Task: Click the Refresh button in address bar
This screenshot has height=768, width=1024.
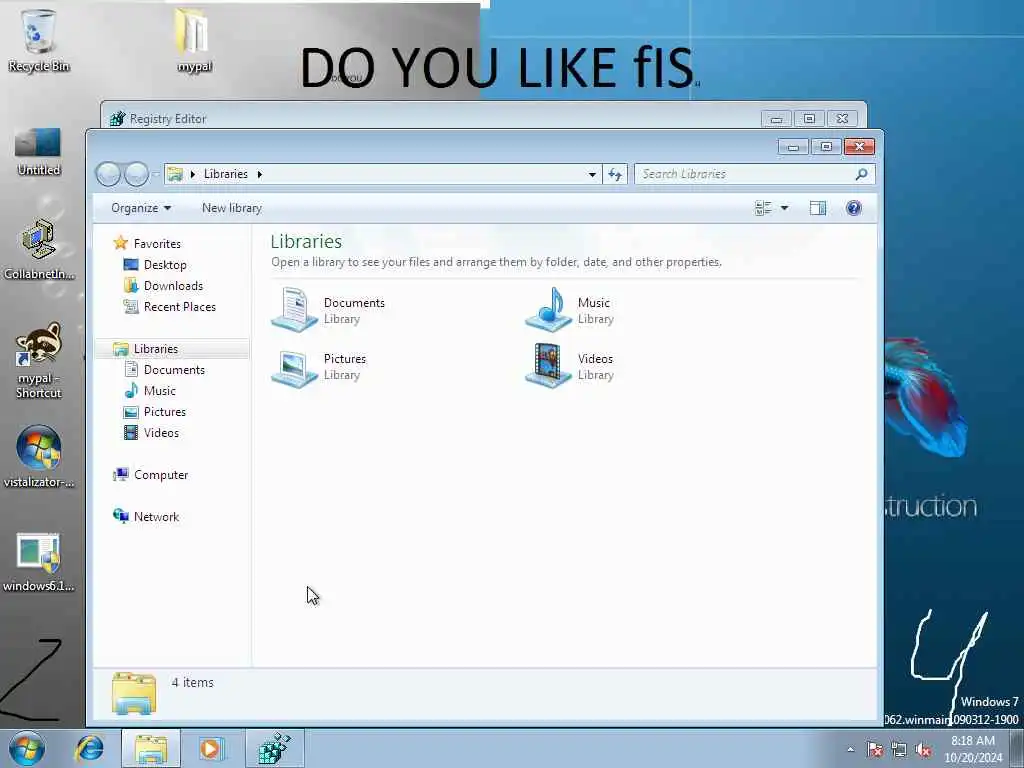Action: point(615,174)
